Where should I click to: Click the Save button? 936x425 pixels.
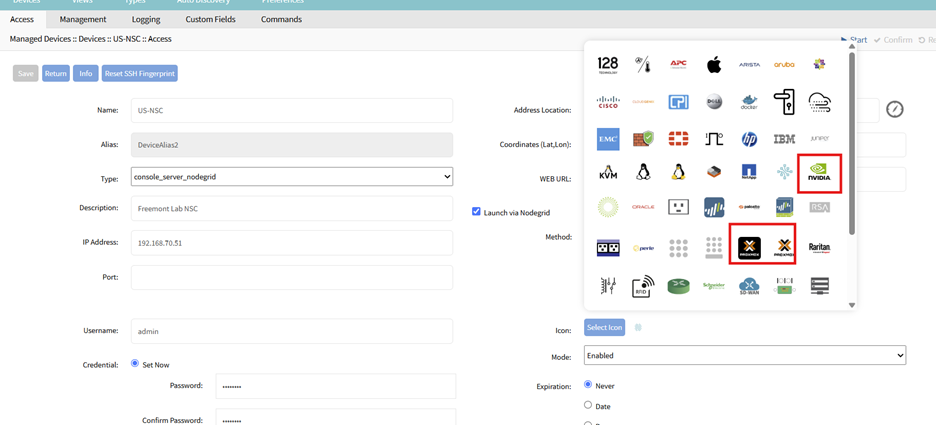[x=26, y=73]
